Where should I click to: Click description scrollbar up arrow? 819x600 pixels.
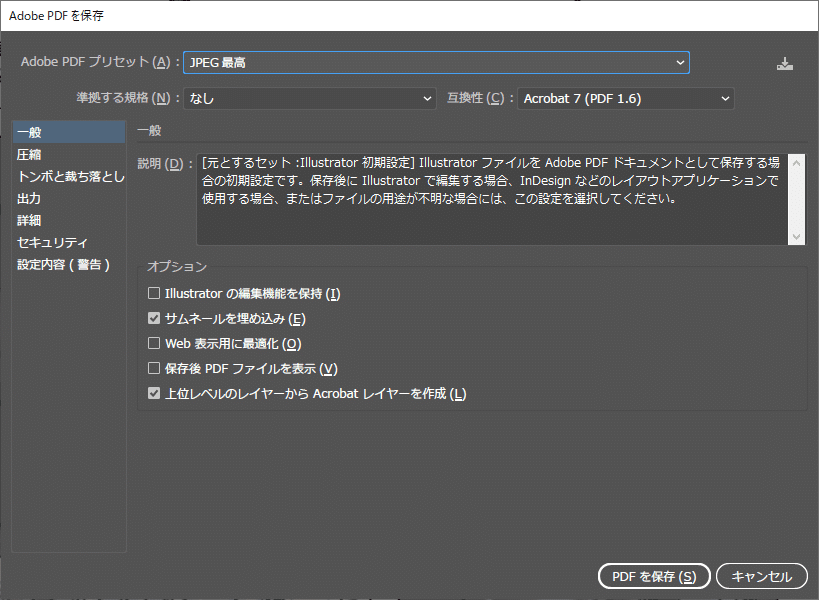coord(796,163)
